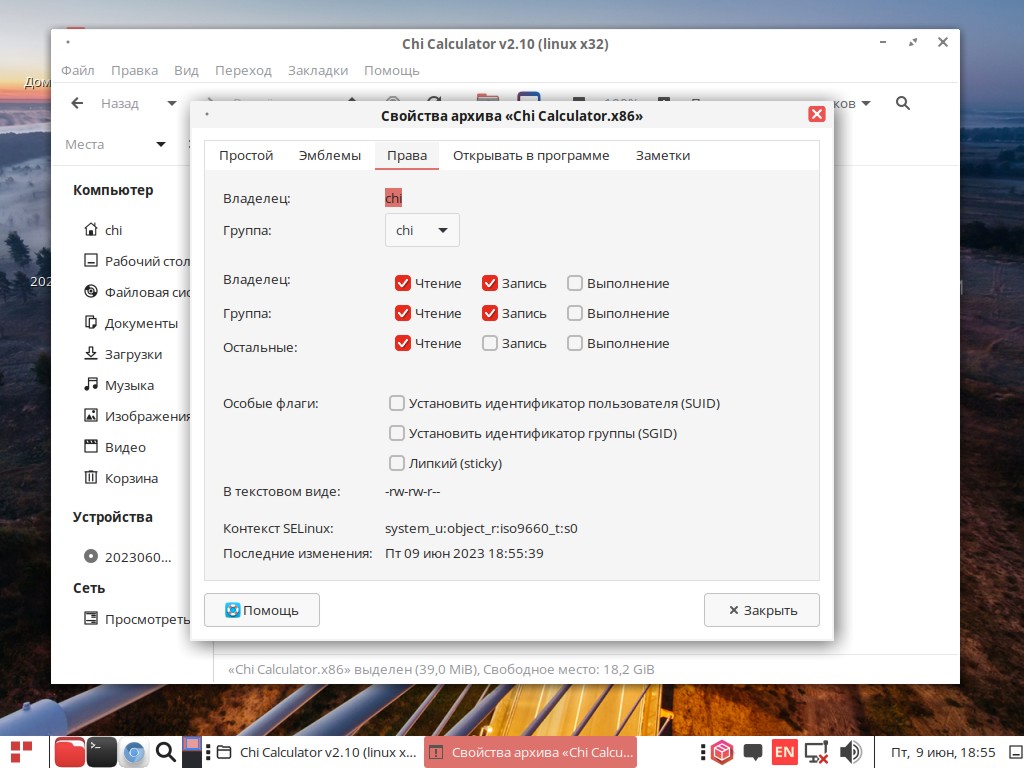This screenshot has height=768, width=1024.
Task: Open Музыка folder in sidebar
Action: tap(119, 385)
